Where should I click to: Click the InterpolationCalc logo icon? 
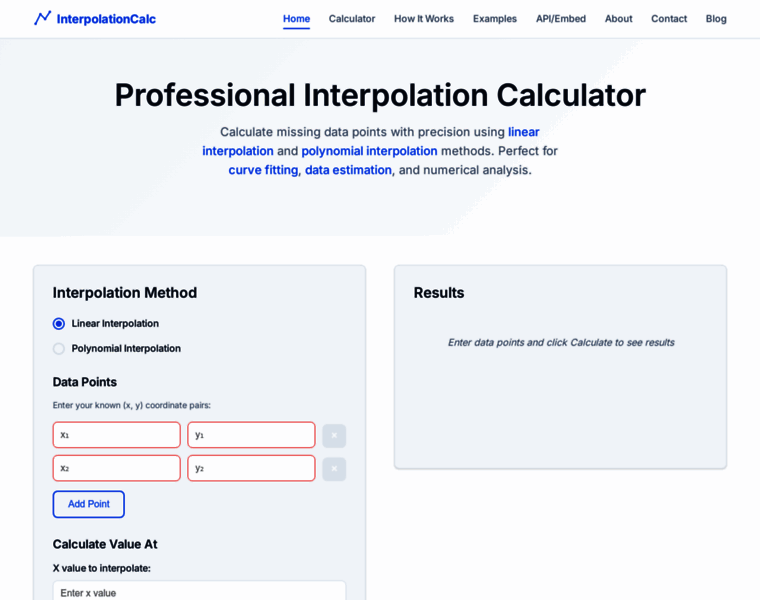point(42,18)
